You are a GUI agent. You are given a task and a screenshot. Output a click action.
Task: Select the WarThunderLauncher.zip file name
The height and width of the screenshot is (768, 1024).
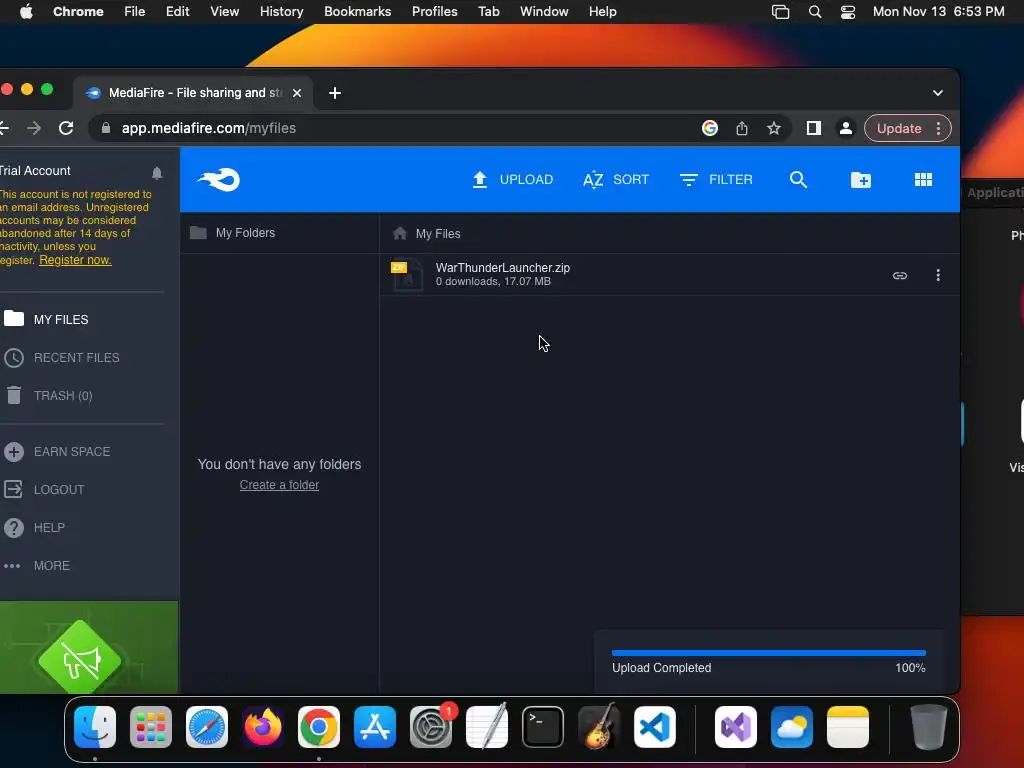point(502,268)
